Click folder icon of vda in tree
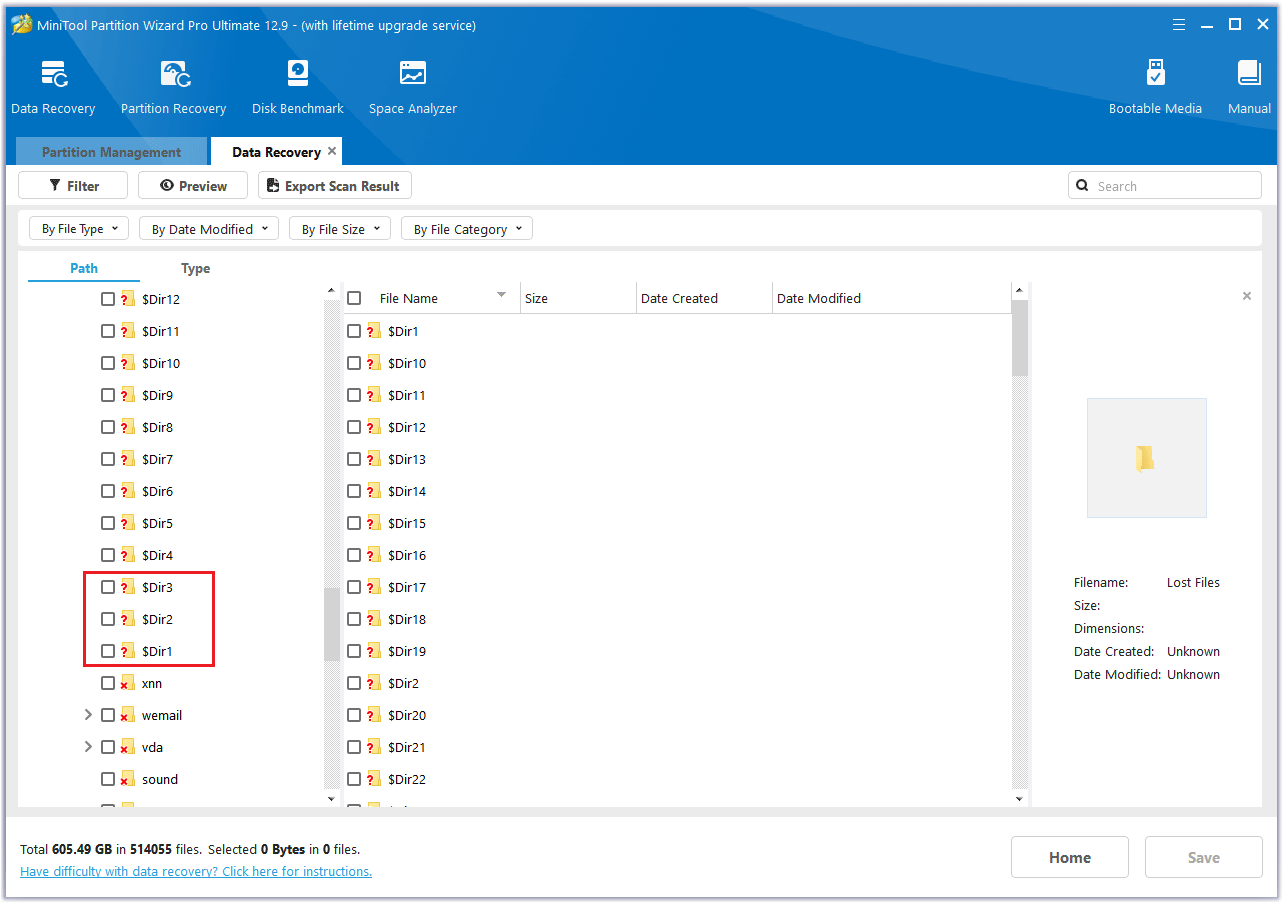The width and height of the screenshot is (1286, 905). coord(127,747)
